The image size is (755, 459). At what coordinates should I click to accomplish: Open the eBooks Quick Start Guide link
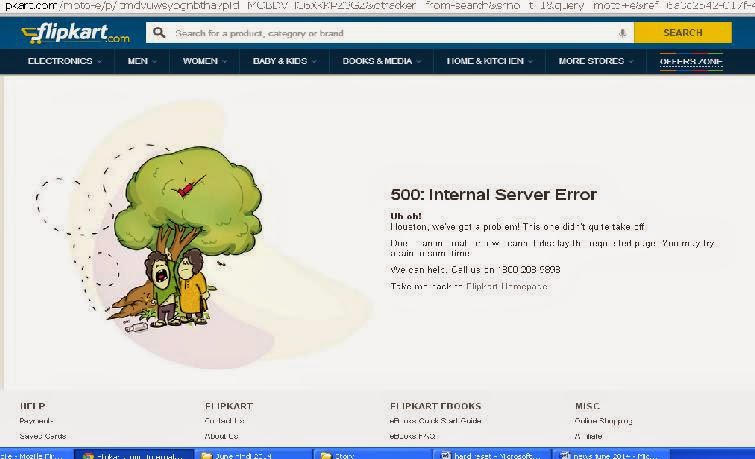[x=436, y=420]
